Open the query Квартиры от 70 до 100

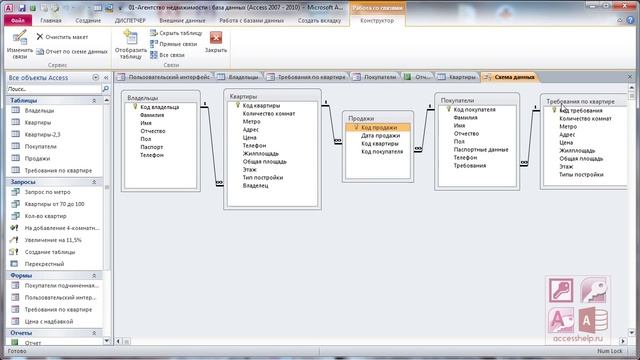[x=54, y=204]
